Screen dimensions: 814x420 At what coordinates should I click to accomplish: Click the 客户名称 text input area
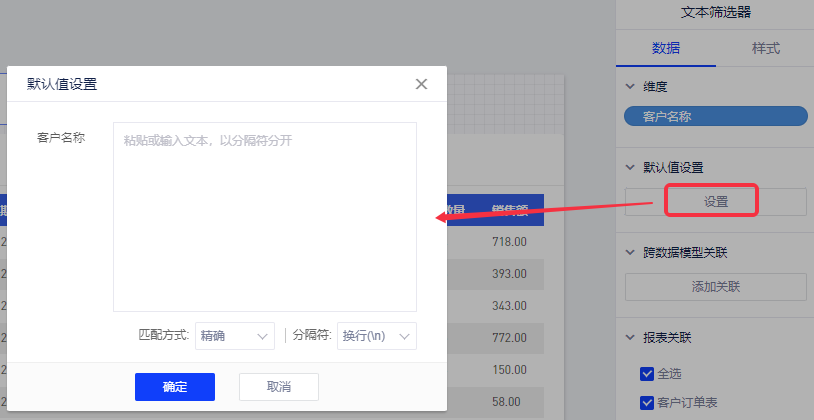264,216
